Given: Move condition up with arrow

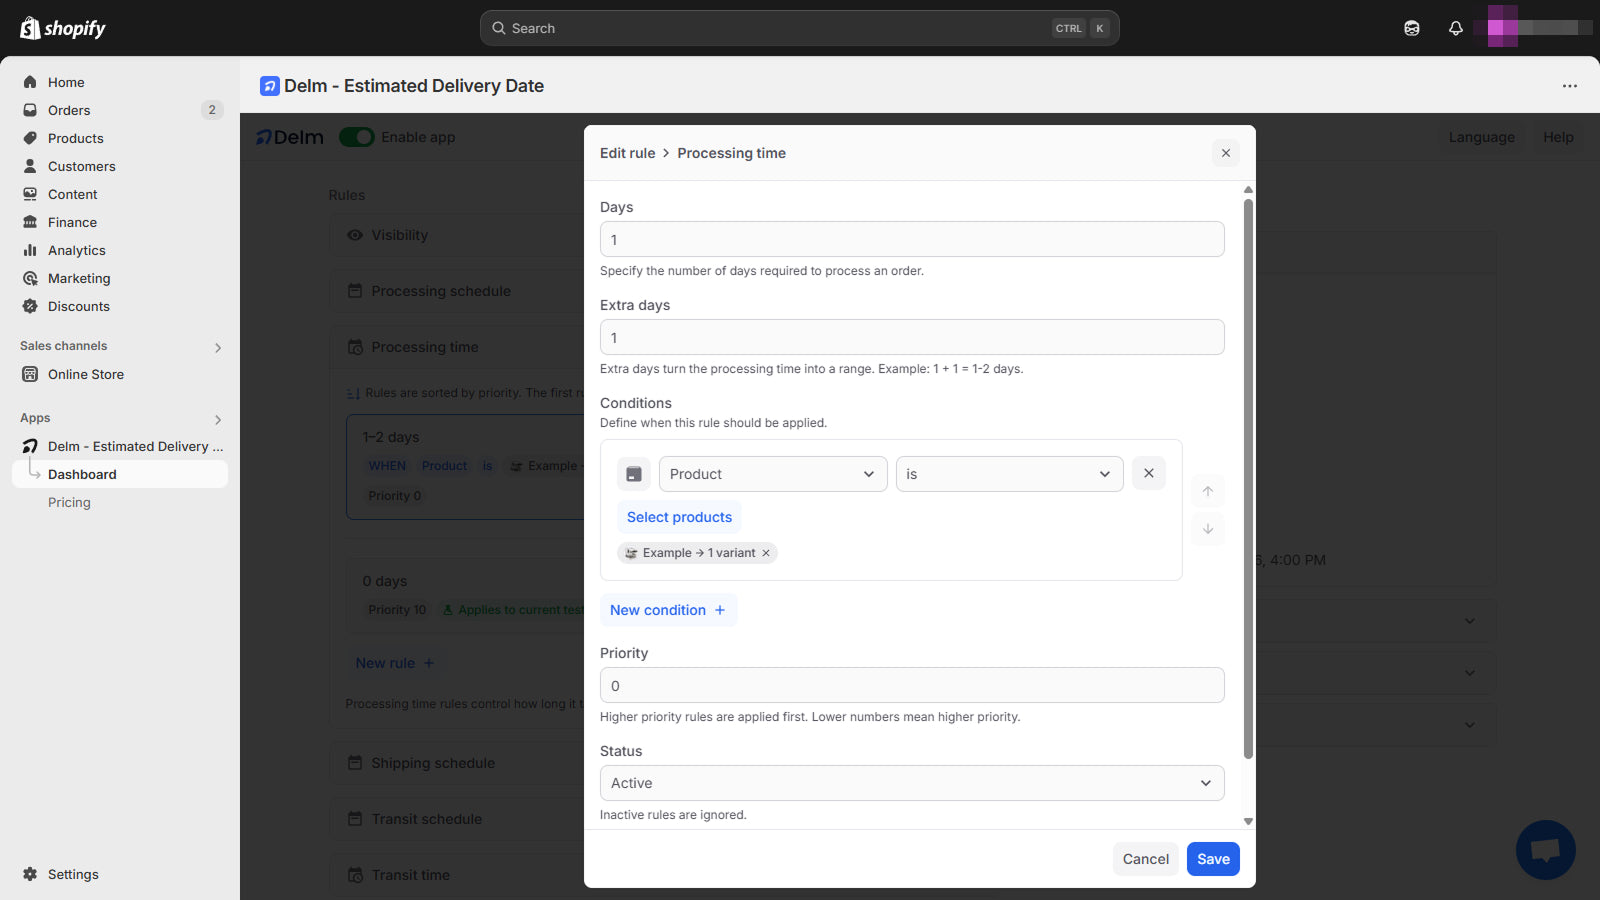Looking at the screenshot, I should [1208, 491].
